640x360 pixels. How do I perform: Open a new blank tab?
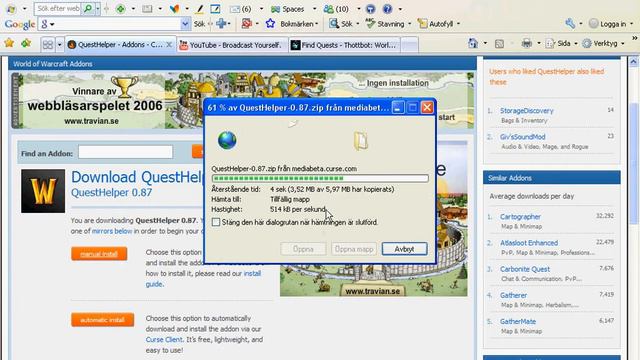[x=409, y=45]
